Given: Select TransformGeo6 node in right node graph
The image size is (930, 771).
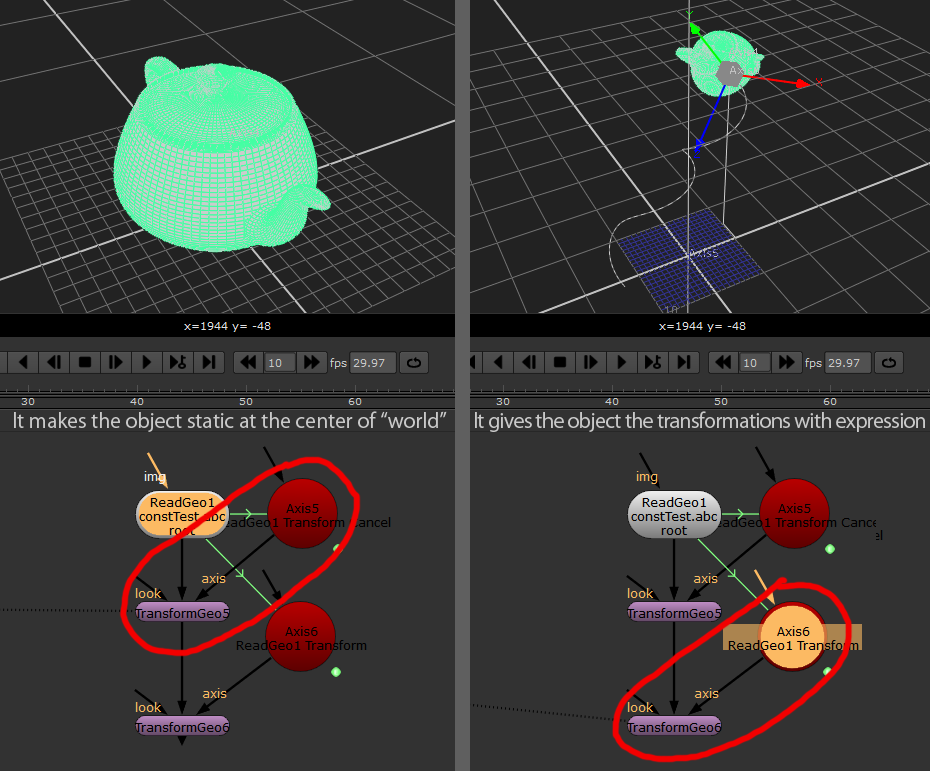Looking at the screenshot, I should coord(674,726).
